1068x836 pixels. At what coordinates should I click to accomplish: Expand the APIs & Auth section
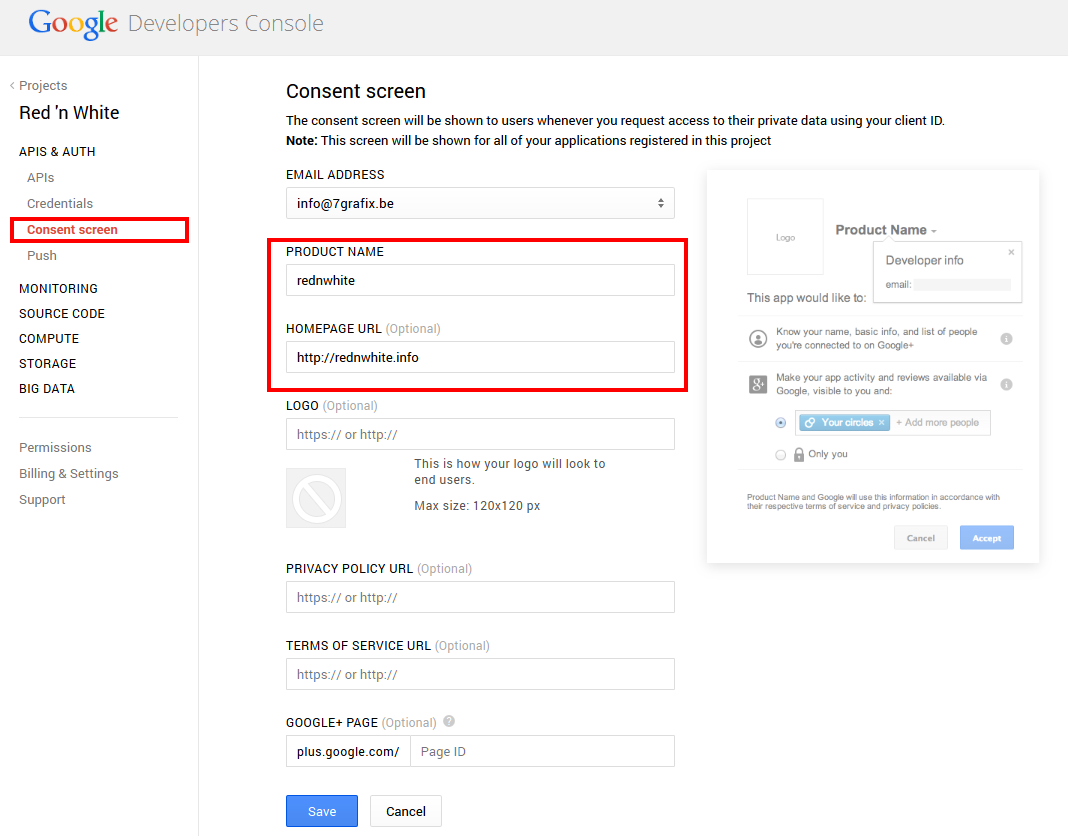tap(57, 151)
